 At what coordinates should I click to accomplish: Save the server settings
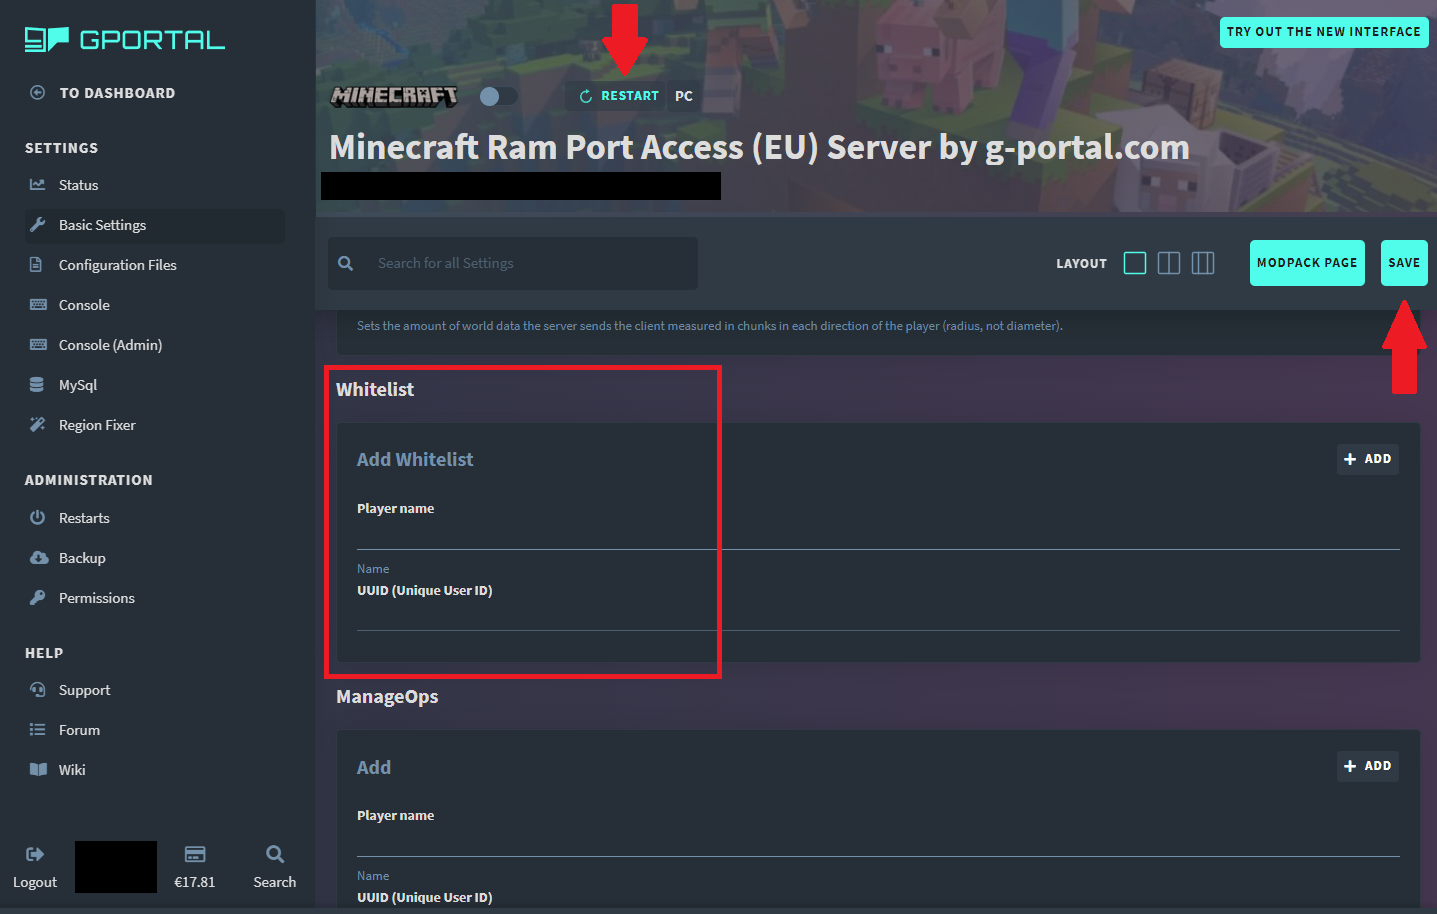pos(1404,262)
